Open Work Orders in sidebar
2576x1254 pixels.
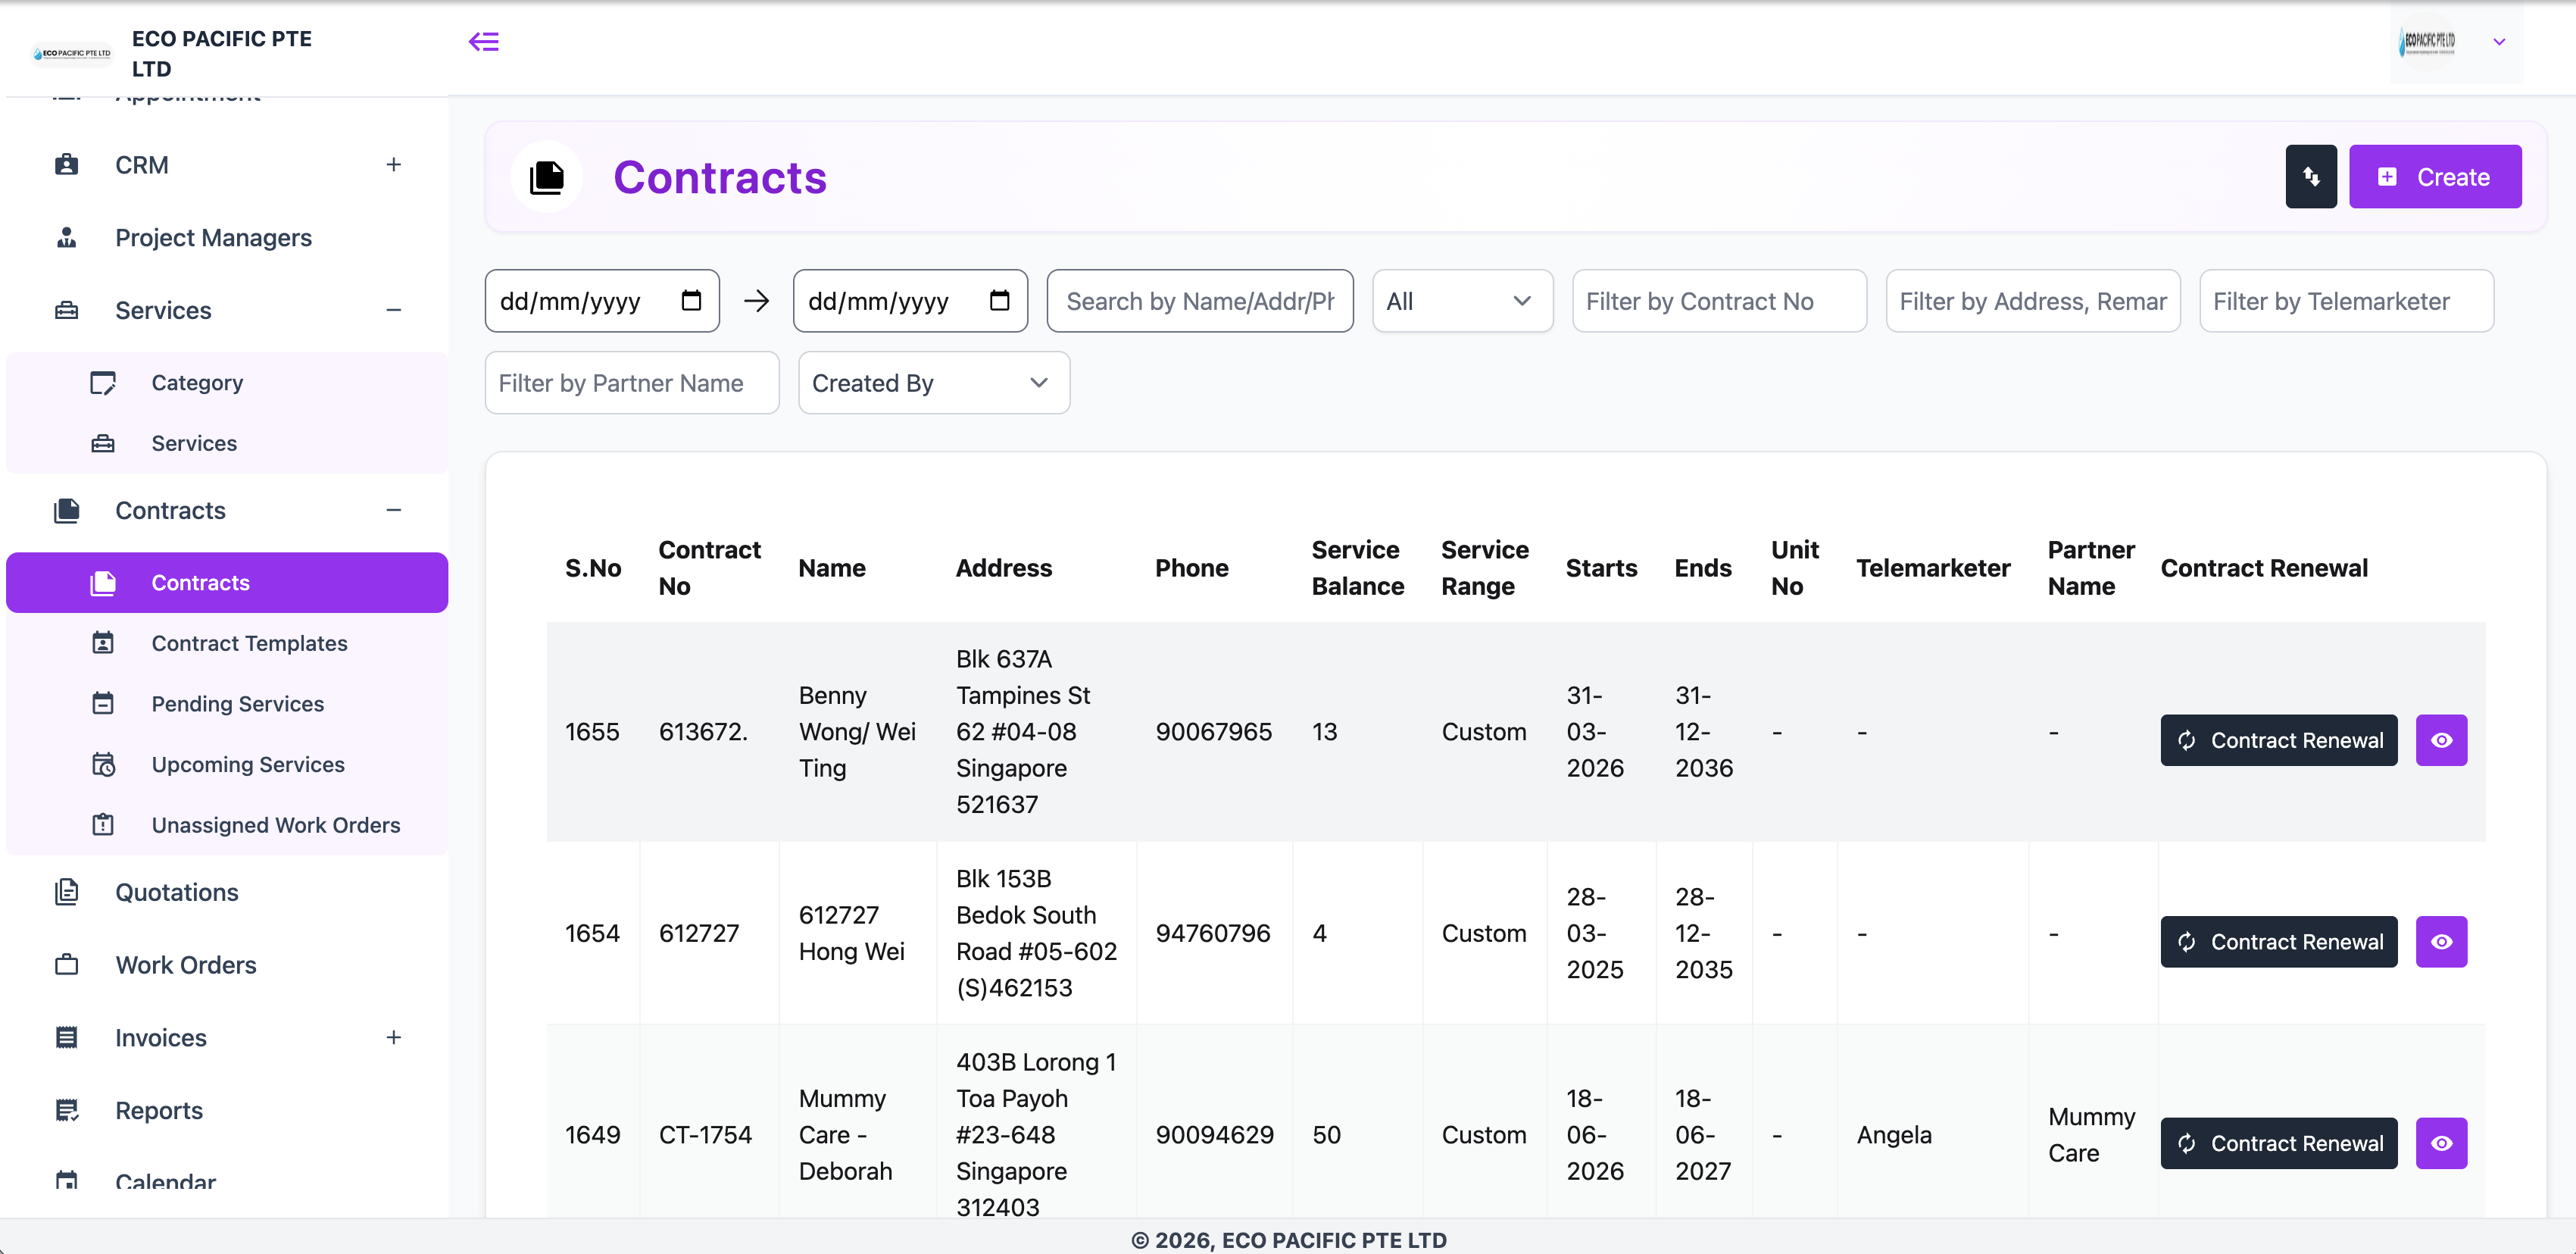click(x=227, y=964)
